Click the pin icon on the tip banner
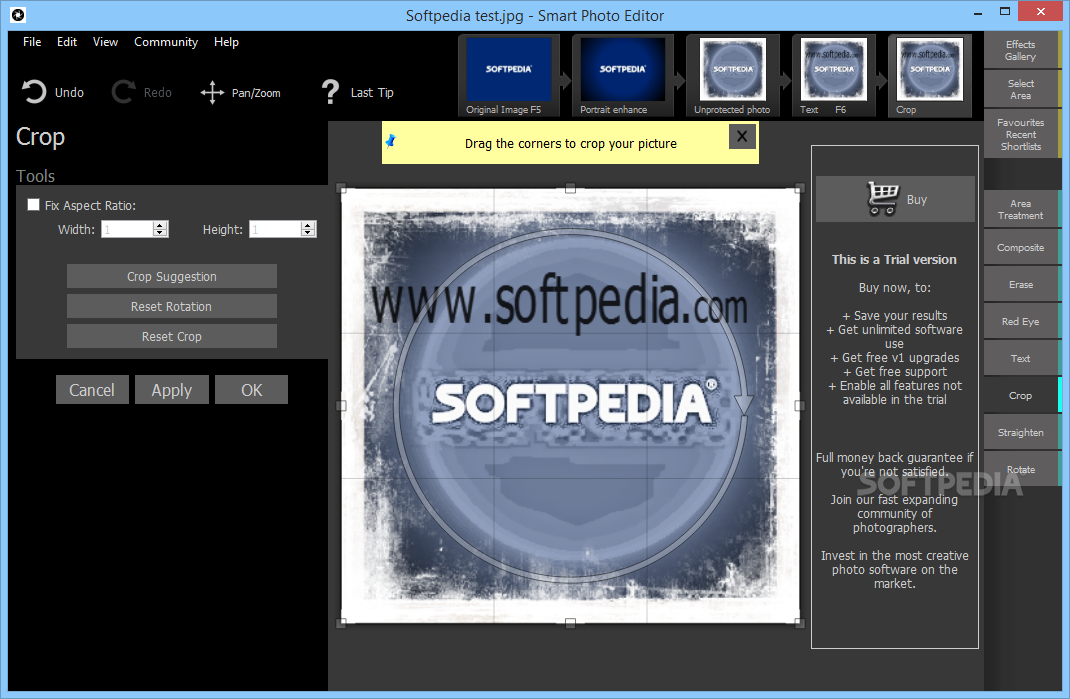1070x699 pixels. point(391,141)
